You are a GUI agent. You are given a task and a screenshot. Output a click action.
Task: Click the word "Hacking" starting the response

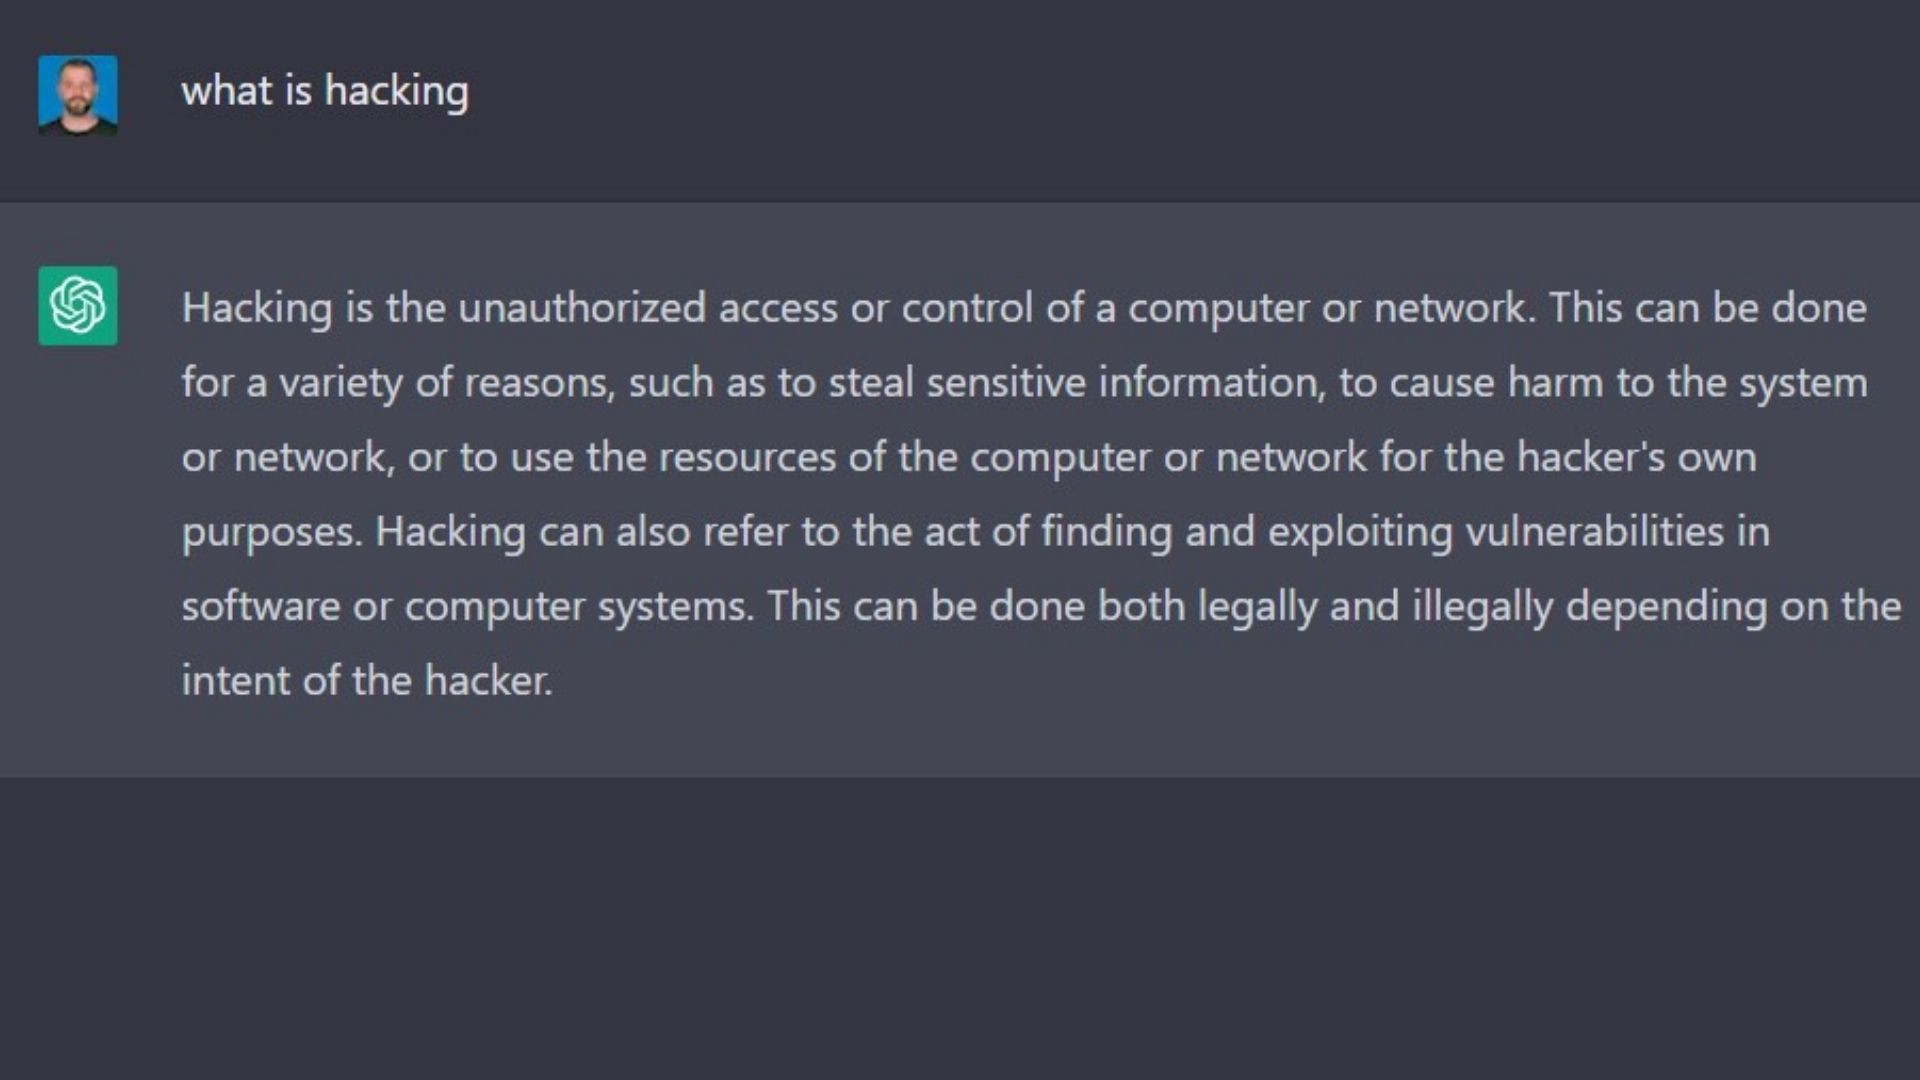257,309
